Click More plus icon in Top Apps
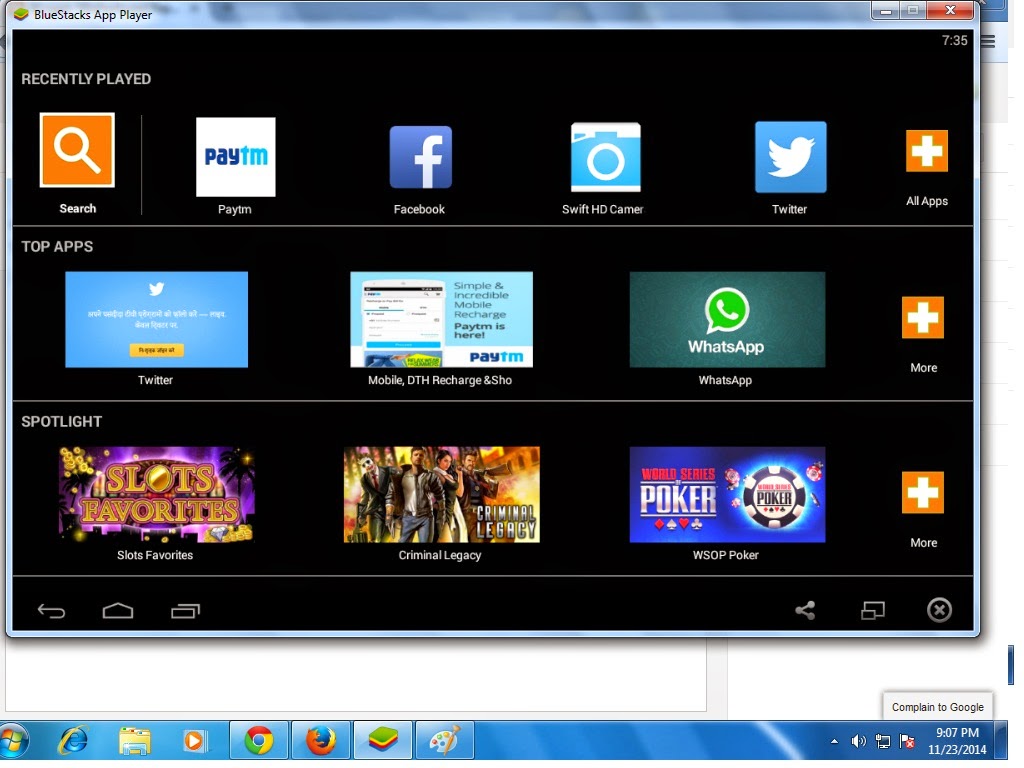Viewport: 1024px width, 768px height. 923,317
